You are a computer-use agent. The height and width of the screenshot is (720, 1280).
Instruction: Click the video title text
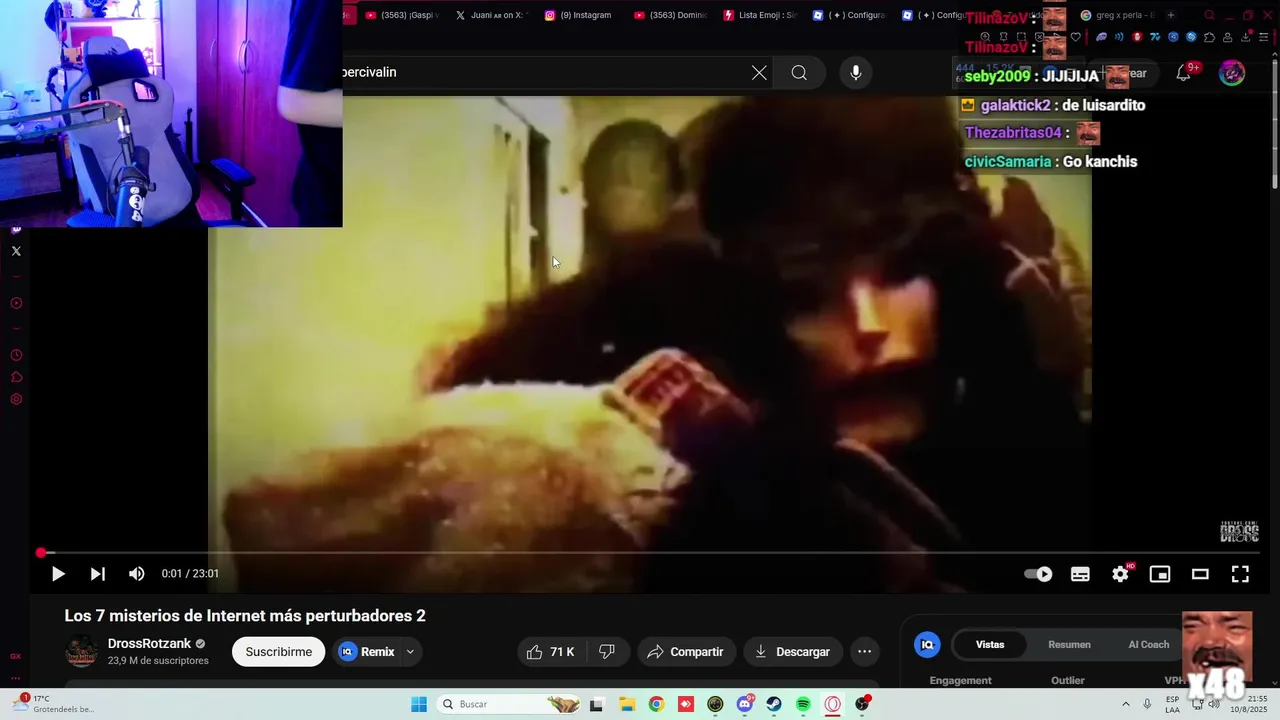[245, 616]
